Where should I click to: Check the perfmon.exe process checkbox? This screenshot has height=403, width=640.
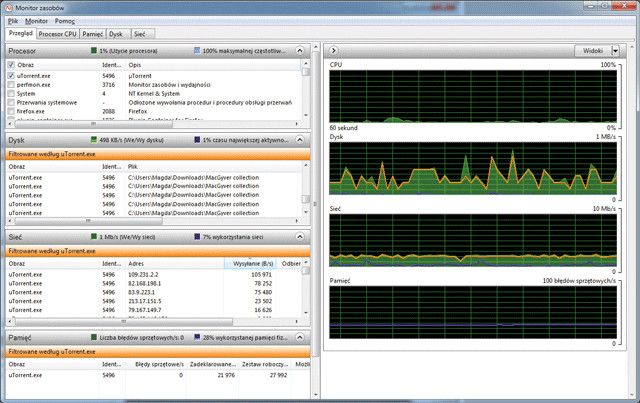click(11, 85)
